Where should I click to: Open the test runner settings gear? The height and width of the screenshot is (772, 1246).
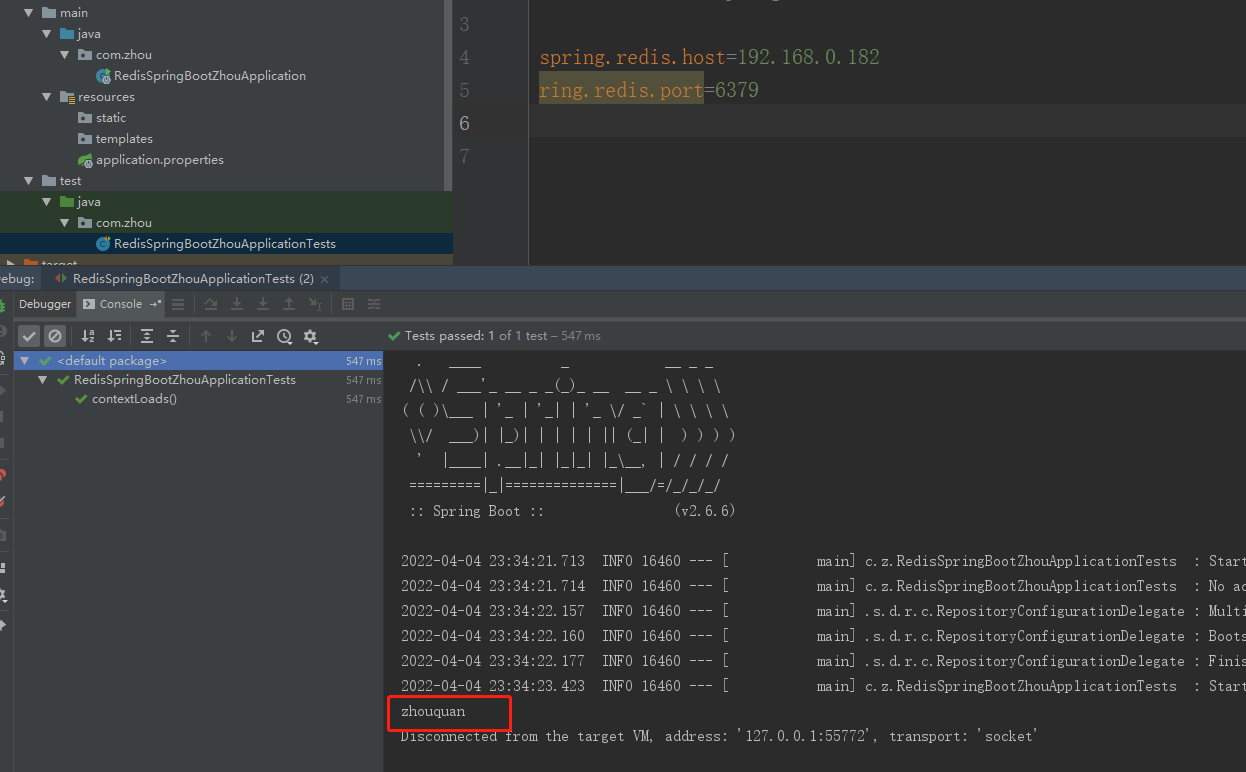310,335
